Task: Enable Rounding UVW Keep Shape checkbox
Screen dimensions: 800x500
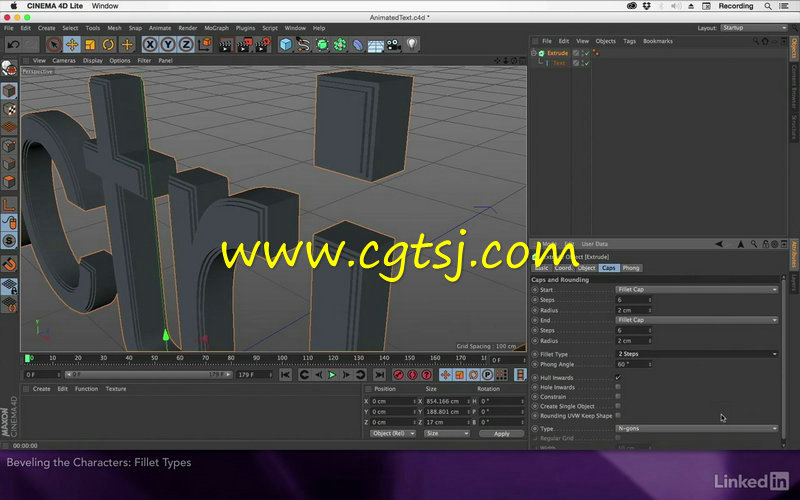Action: tap(618, 416)
